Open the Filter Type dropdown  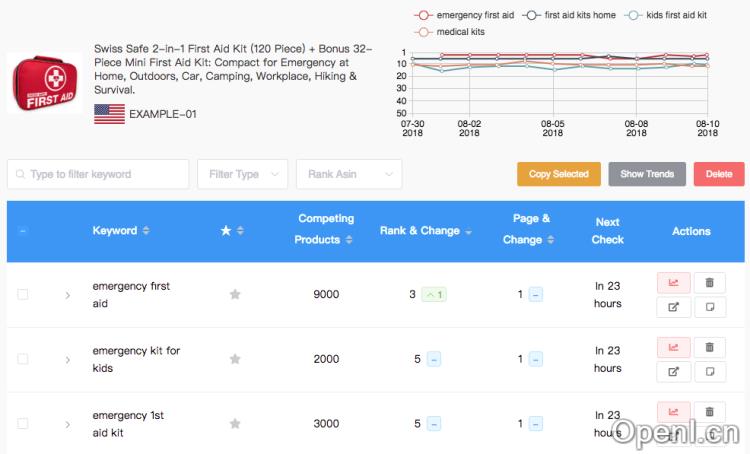pyautogui.click(x=243, y=174)
